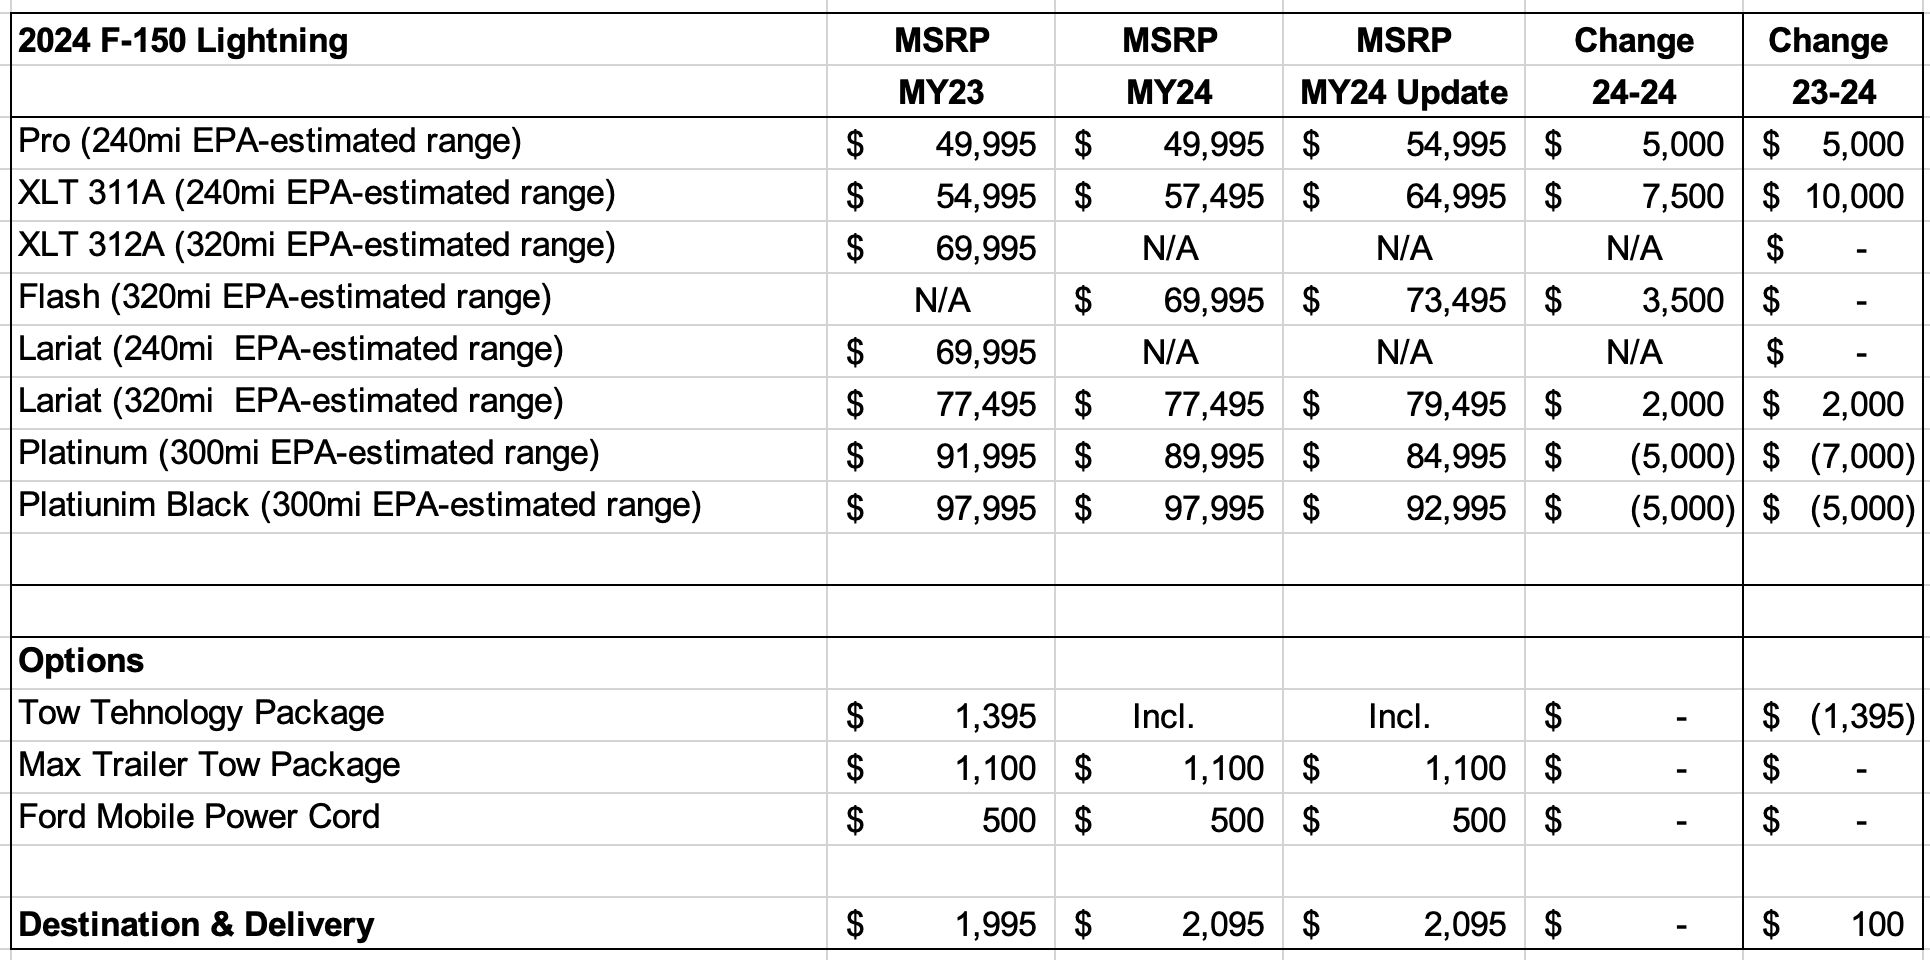The width and height of the screenshot is (1930, 960).
Task: Click the Options section heading cell
Action: [x=82, y=661]
